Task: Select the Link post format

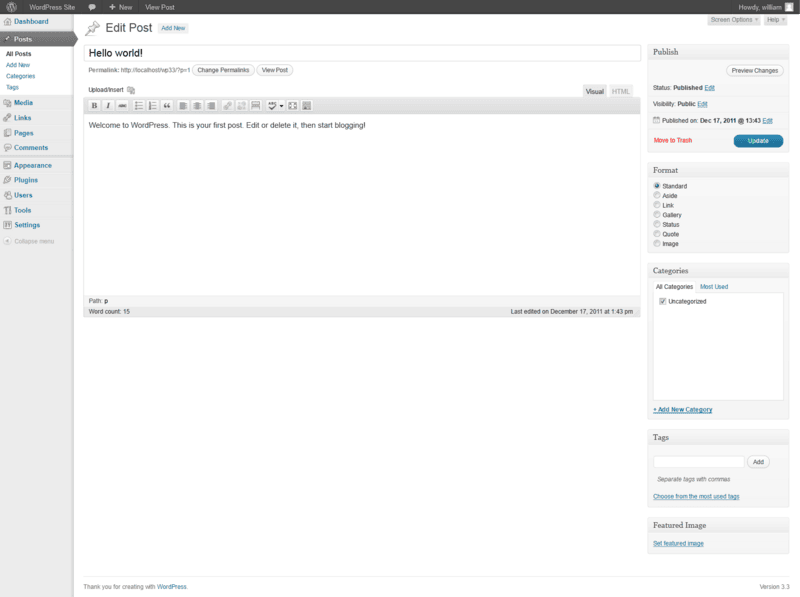Action: coord(657,205)
